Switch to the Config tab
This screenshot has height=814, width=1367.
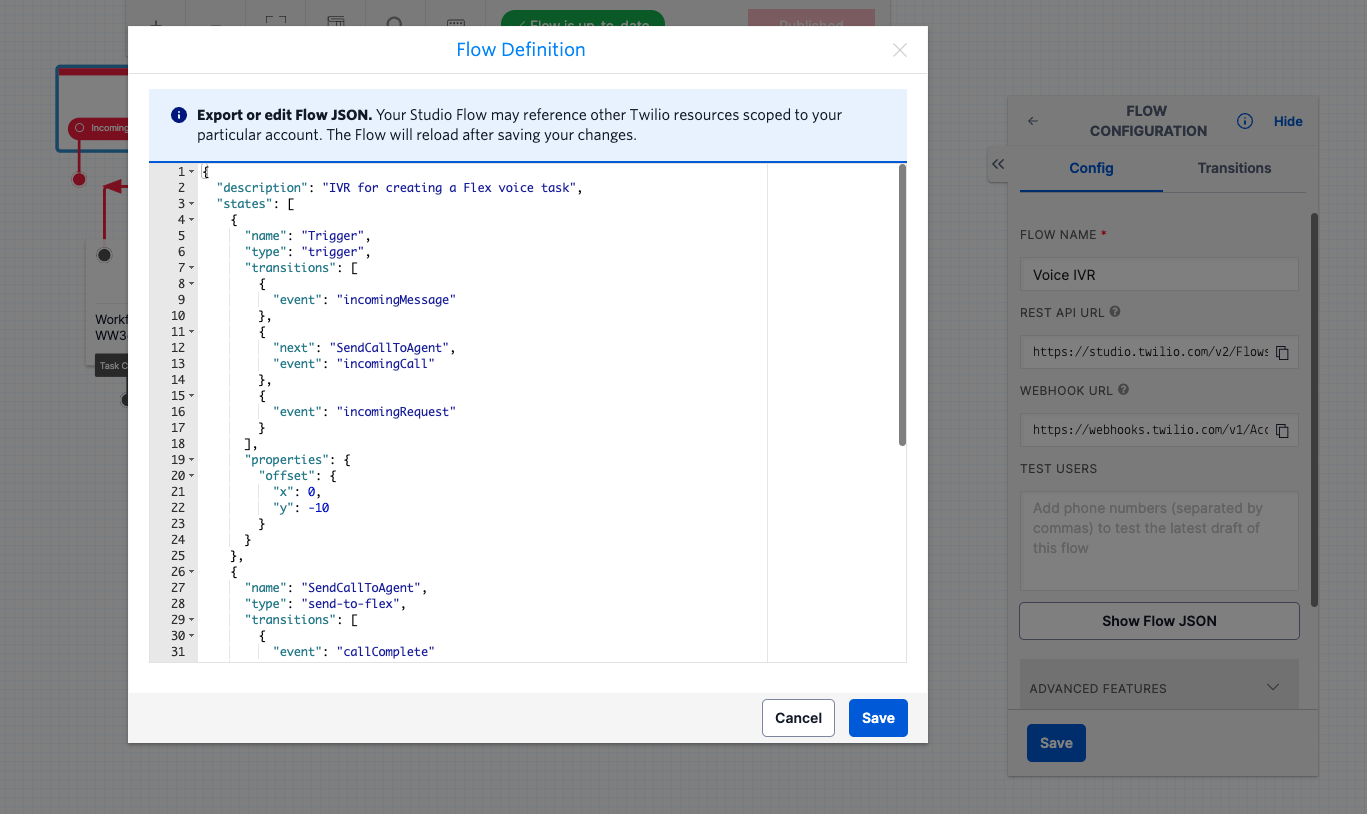1091,168
